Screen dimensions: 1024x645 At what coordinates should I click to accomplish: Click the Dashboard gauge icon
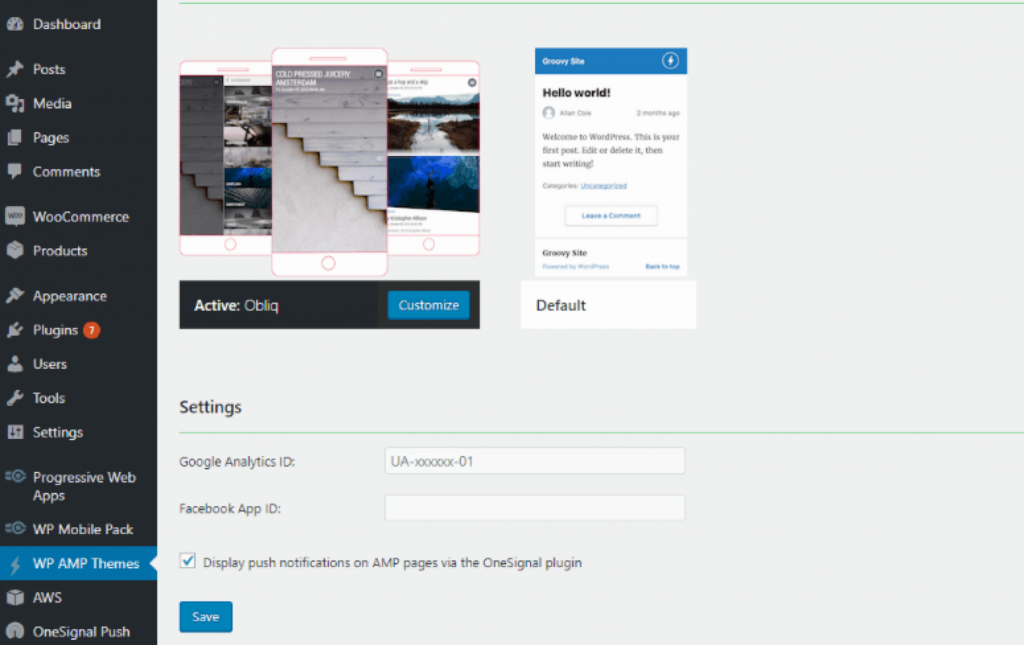[x=15, y=24]
